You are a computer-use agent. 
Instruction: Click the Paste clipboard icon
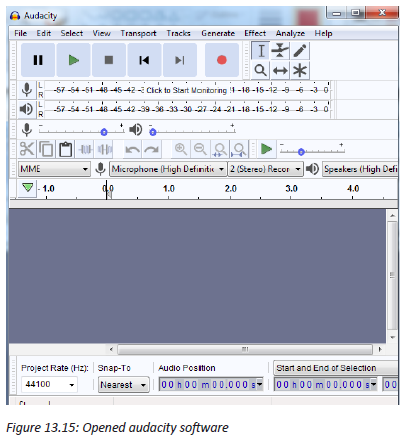tap(66, 149)
